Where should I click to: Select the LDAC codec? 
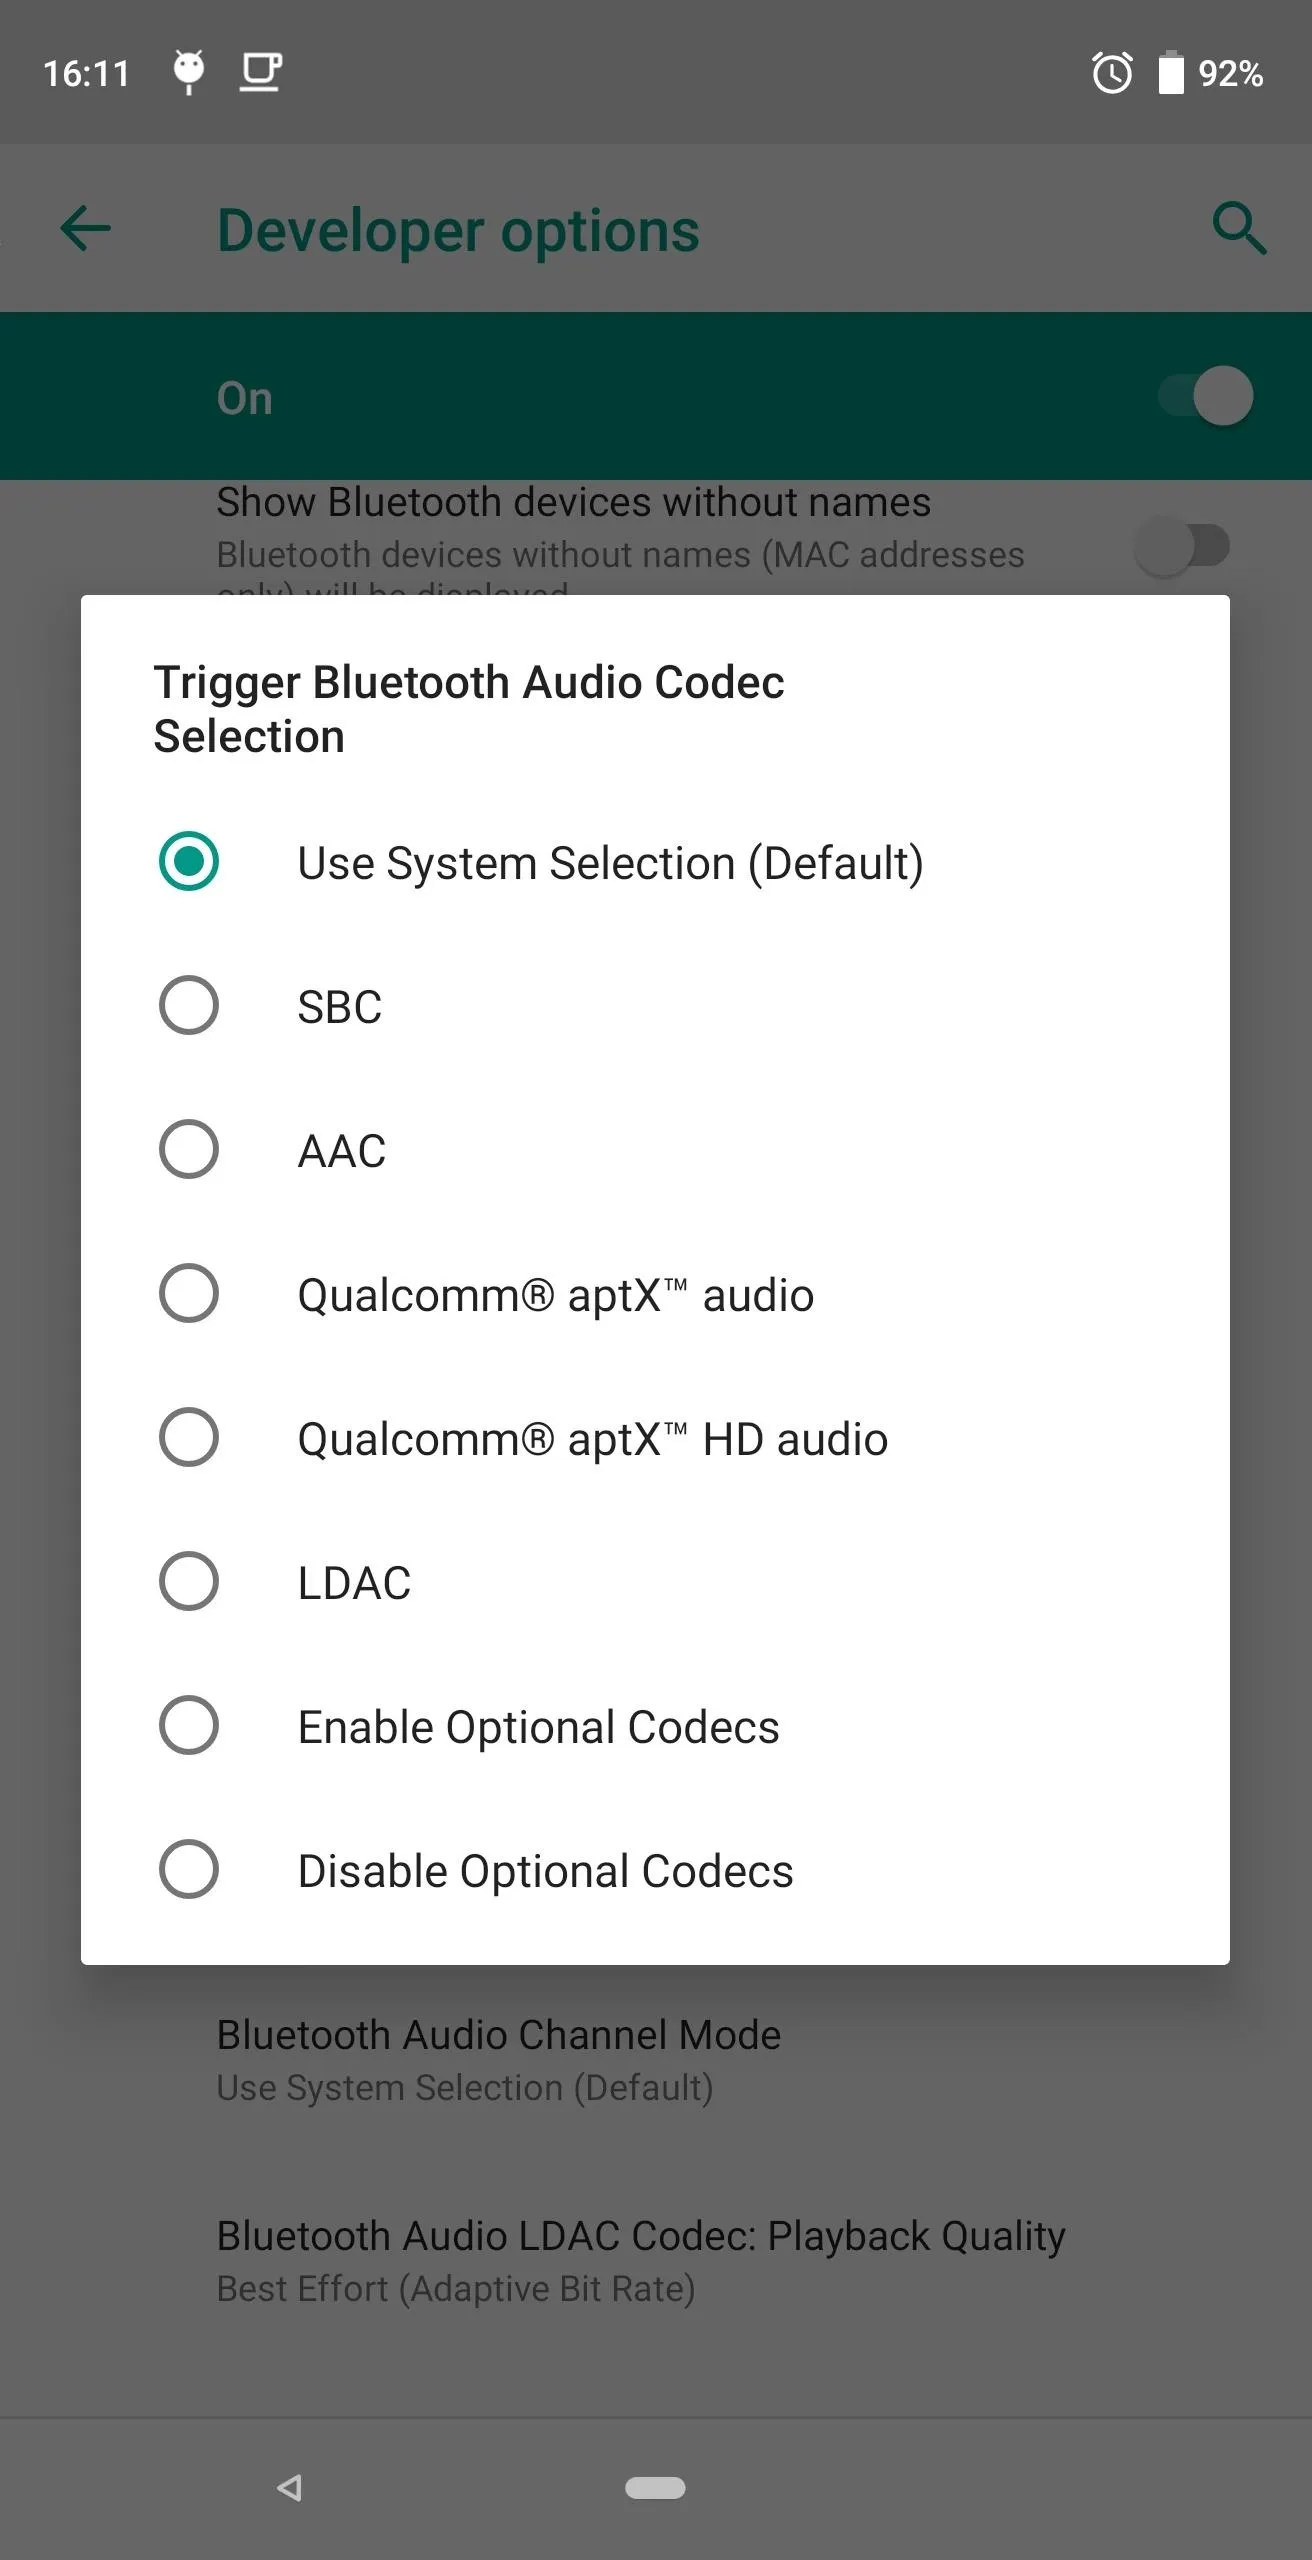pos(655,1582)
